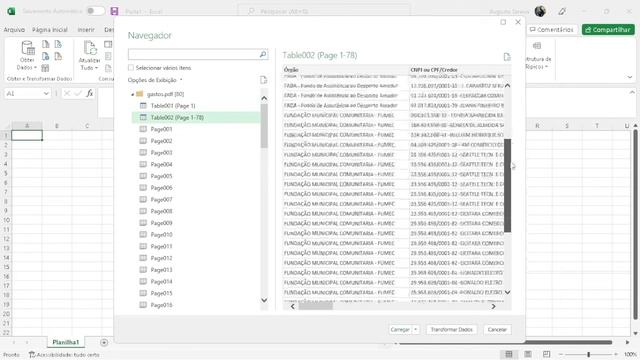Toggle Salvamento Automático switch
Image resolution: width=640 pixels, height=360 pixels.
tap(95, 11)
